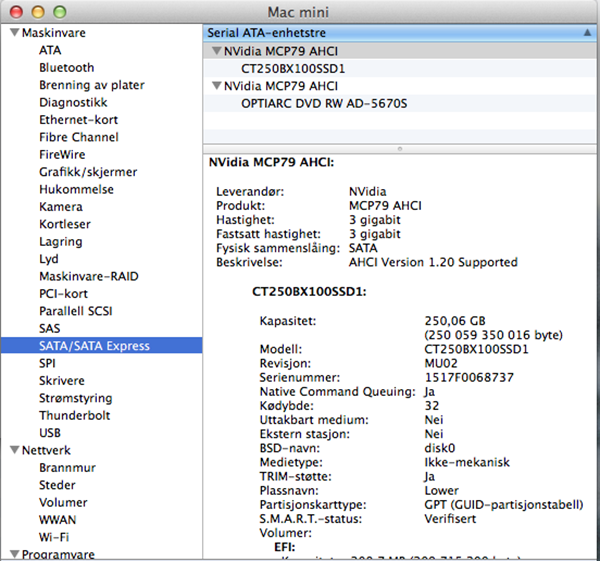The width and height of the screenshot is (600, 561).
Task: Click the pane splitter handle dot
Action: click(400, 149)
